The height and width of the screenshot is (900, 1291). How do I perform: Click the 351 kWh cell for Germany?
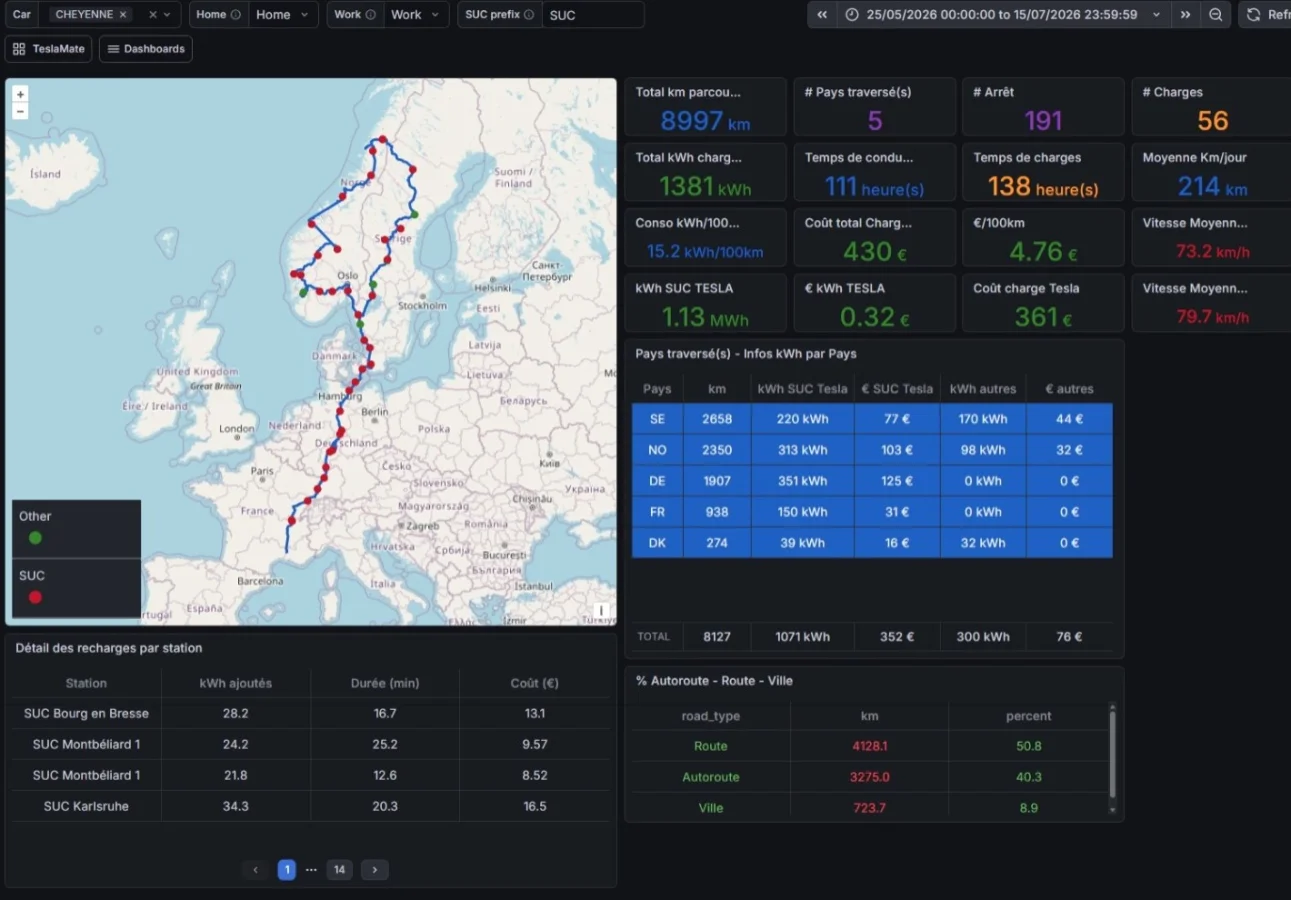point(802,481)
